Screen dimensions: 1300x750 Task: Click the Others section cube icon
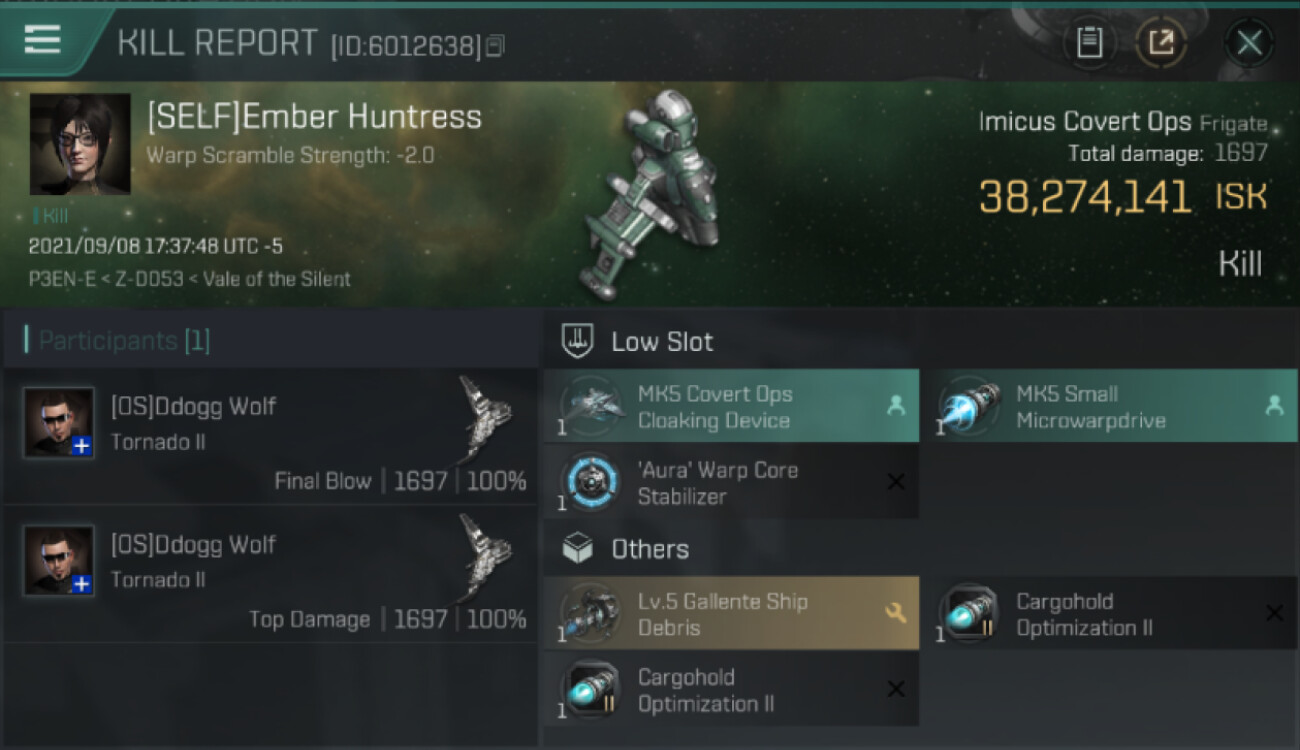click(x=579, y=548)
